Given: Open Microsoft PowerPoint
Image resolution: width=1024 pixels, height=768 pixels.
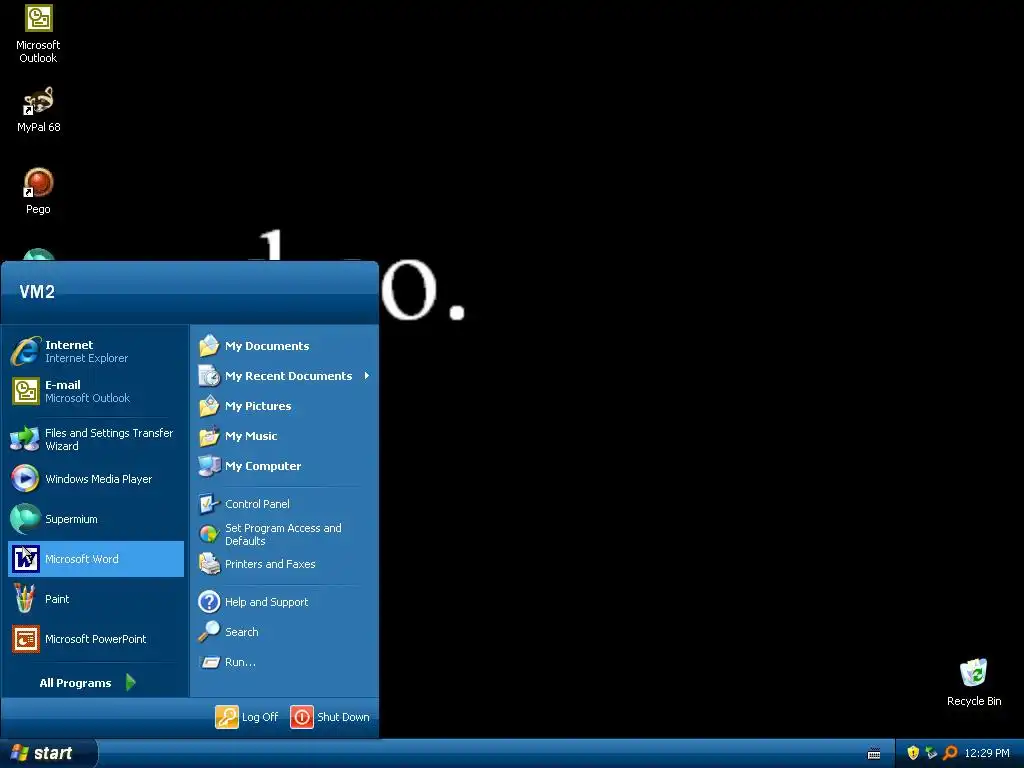Looking at the screenshot, I should click(96, 639).
